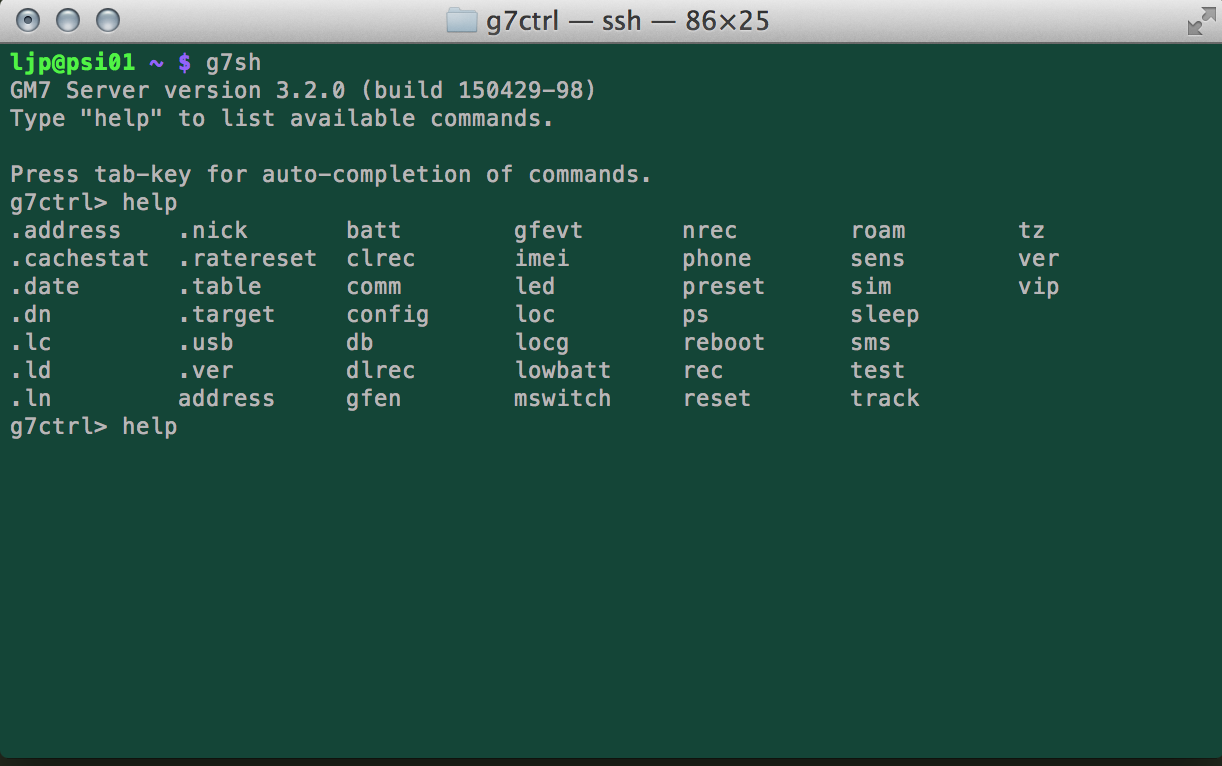The width and height of the screenshot is (1222, 766).
Task: Click the g7sh command on first line
Action: coord(233,62)
